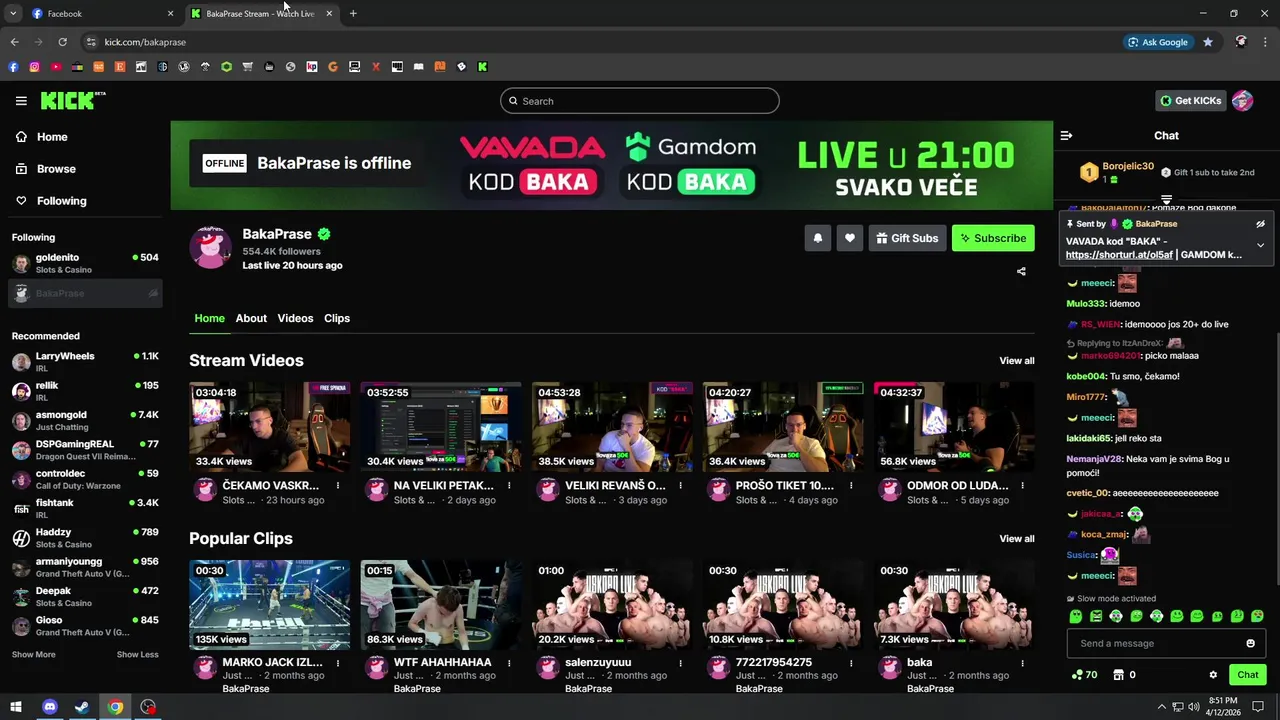Click View all for Stream Videos
Screen dimensions: 1280x720
coord(1017,361)
